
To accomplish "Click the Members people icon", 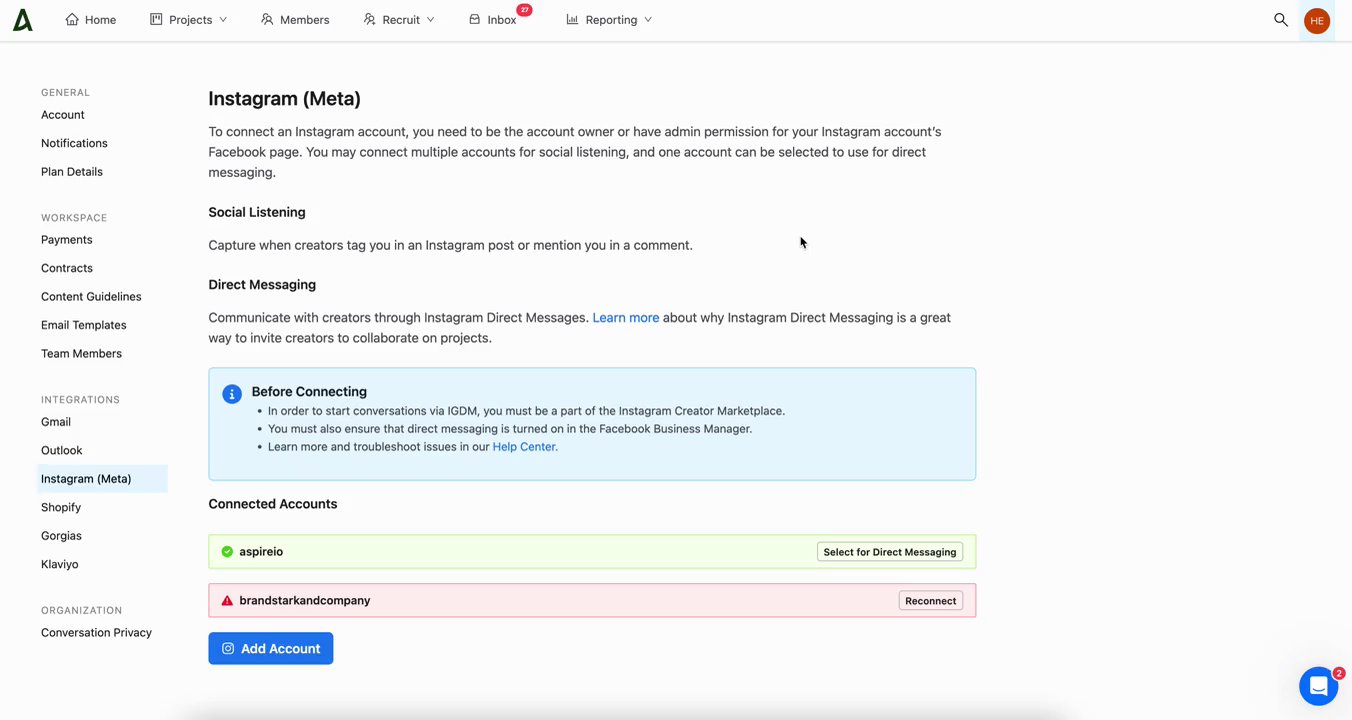I will (267, 20).
